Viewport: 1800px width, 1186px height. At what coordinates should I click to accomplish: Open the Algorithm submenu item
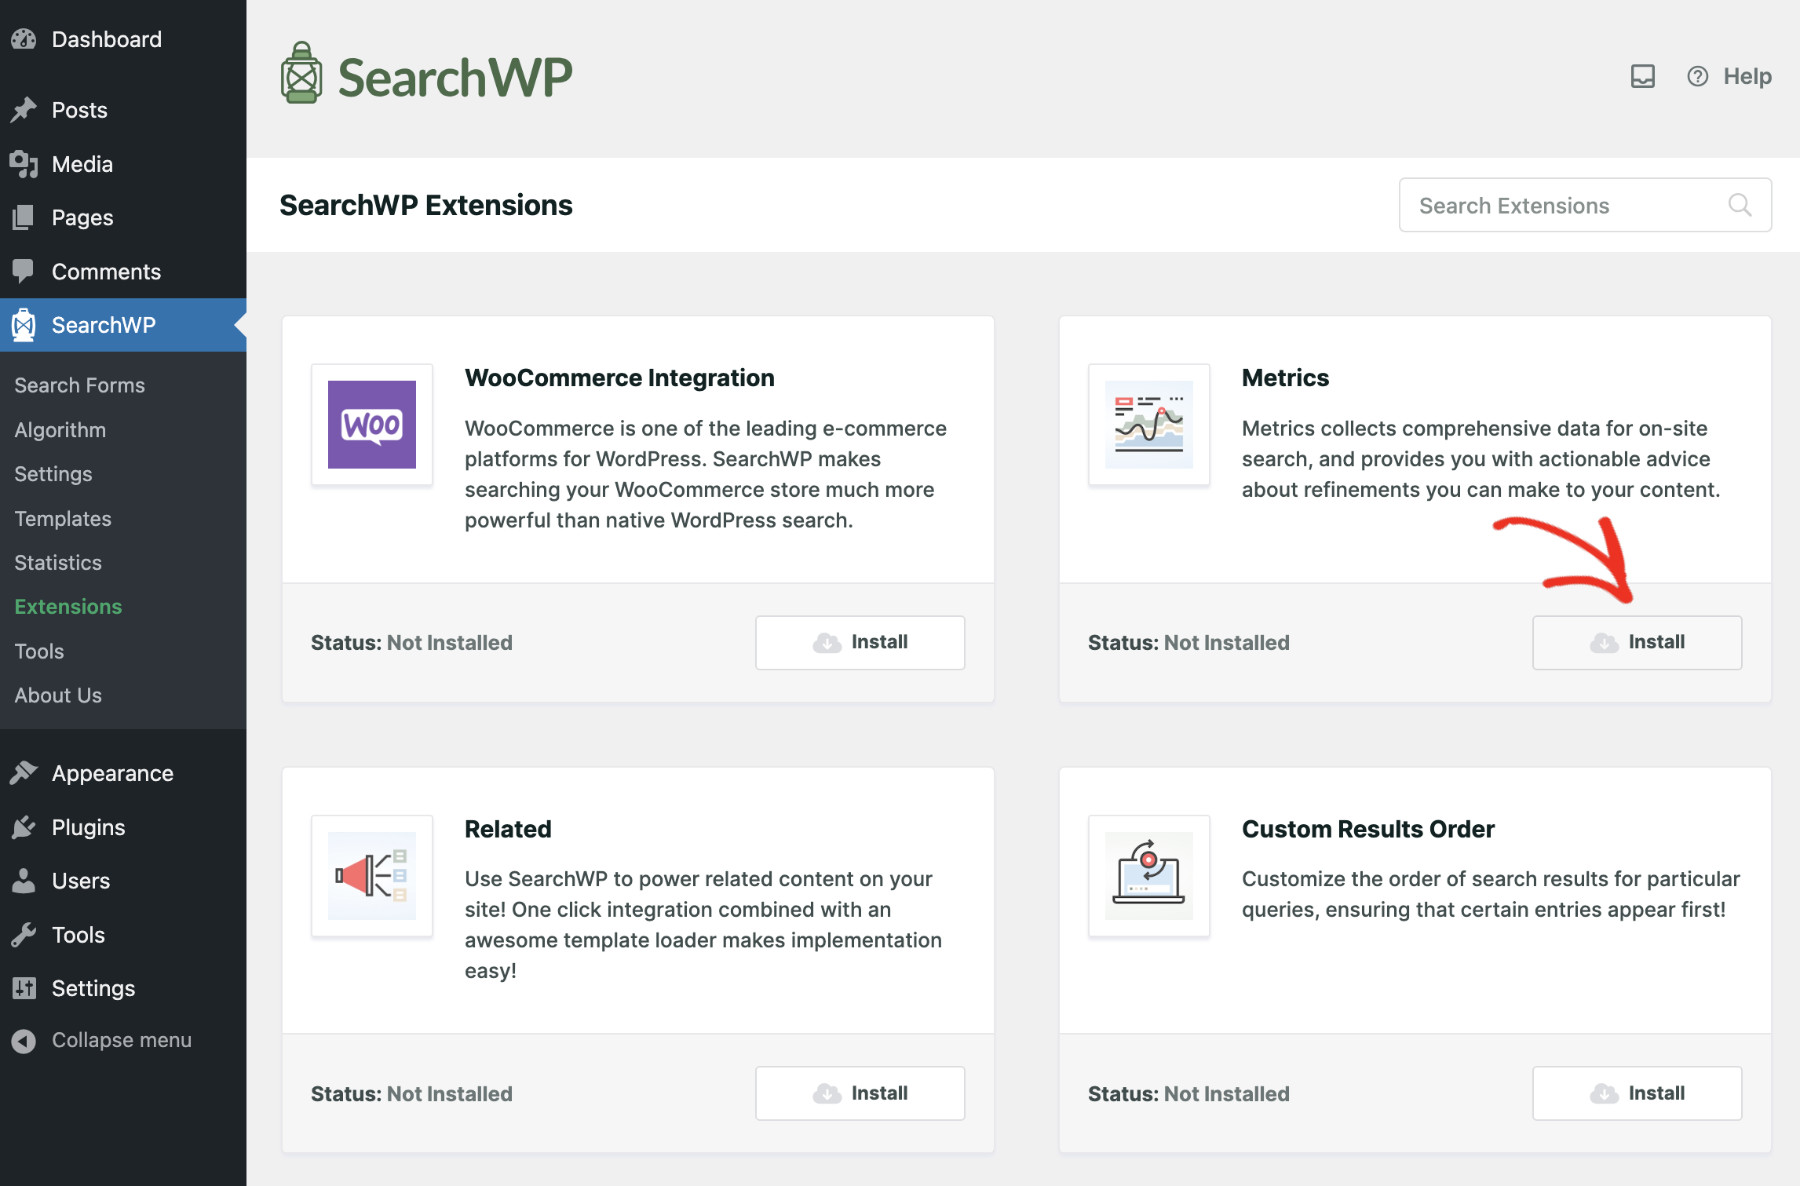tap(60, 430)
